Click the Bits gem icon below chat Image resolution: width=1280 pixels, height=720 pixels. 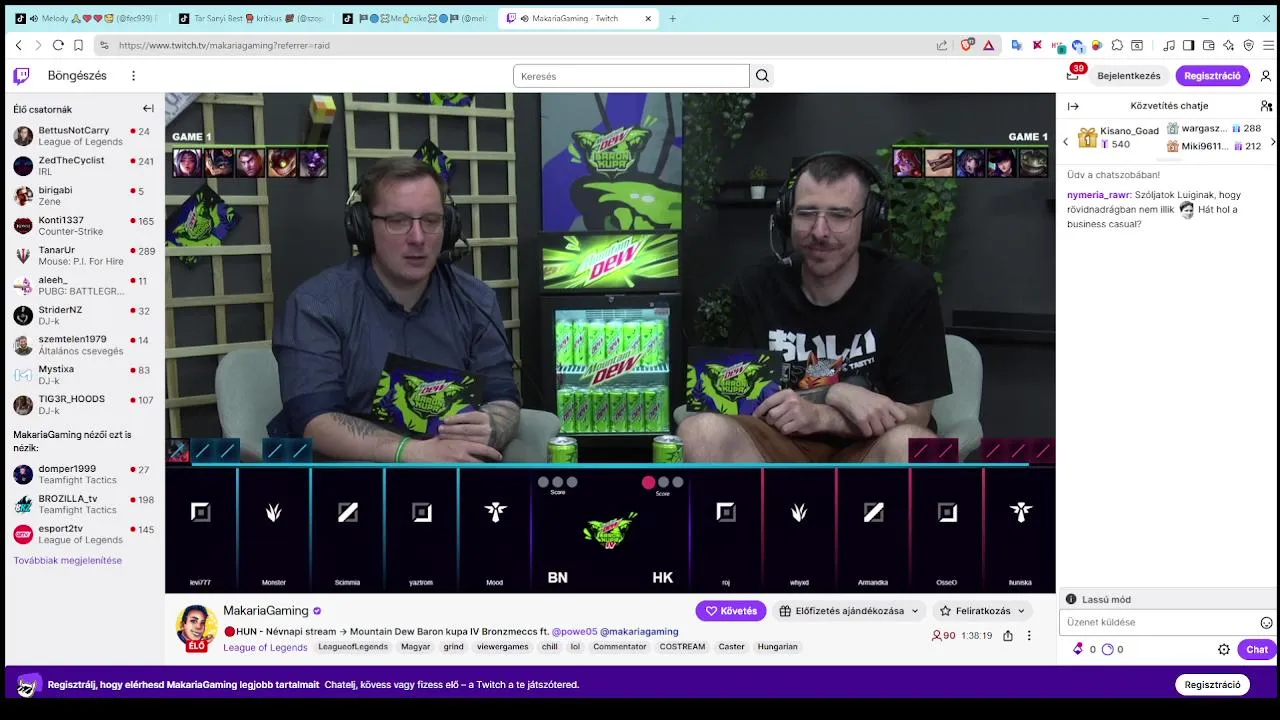pos(1078,649)
